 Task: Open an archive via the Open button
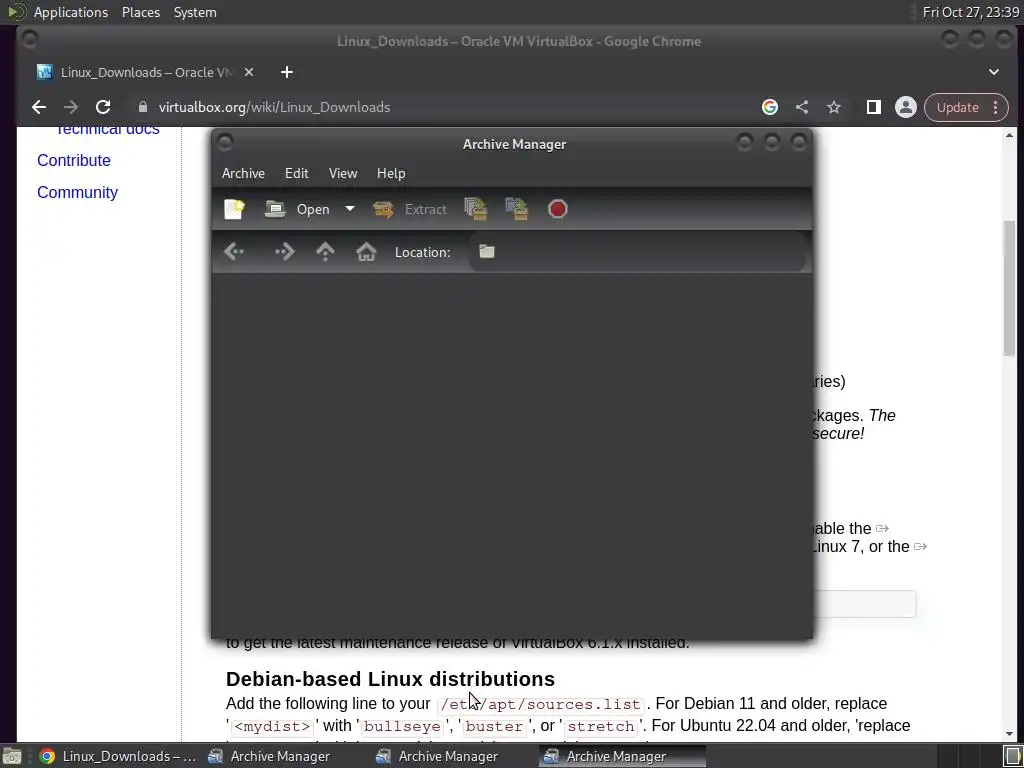298,209
